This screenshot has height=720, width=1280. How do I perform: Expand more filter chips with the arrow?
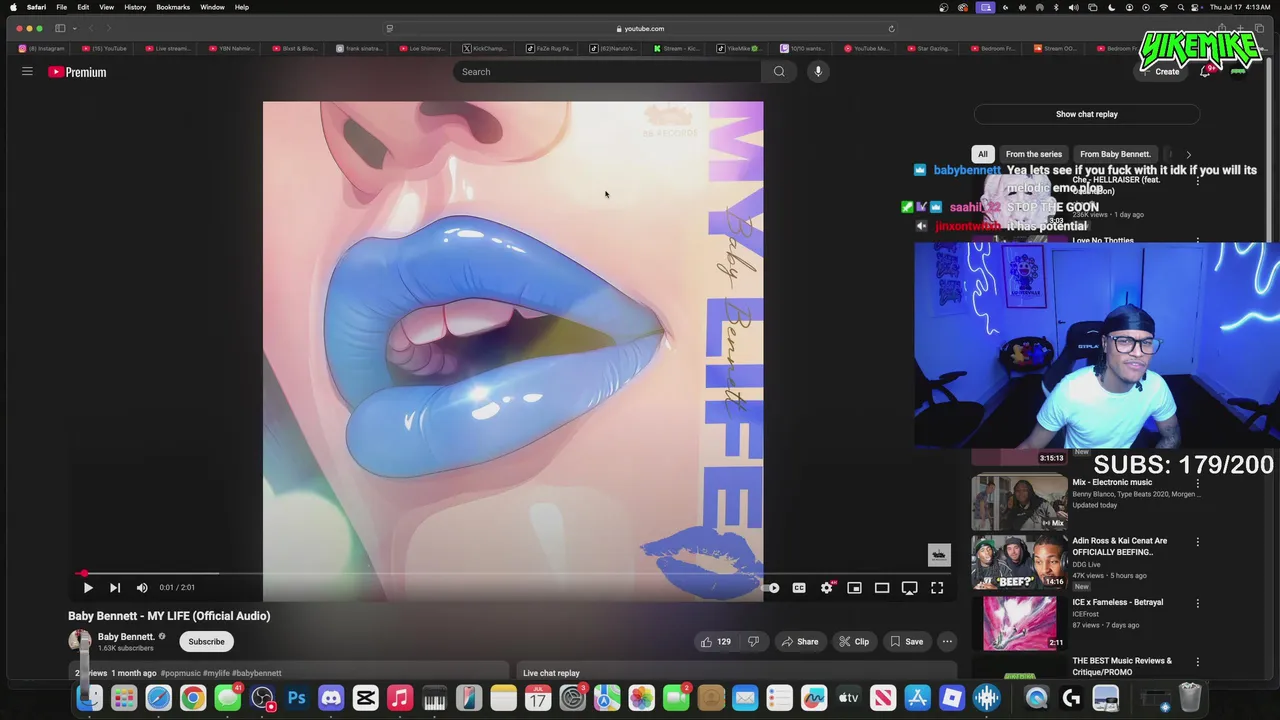(x=1188, y=154)
